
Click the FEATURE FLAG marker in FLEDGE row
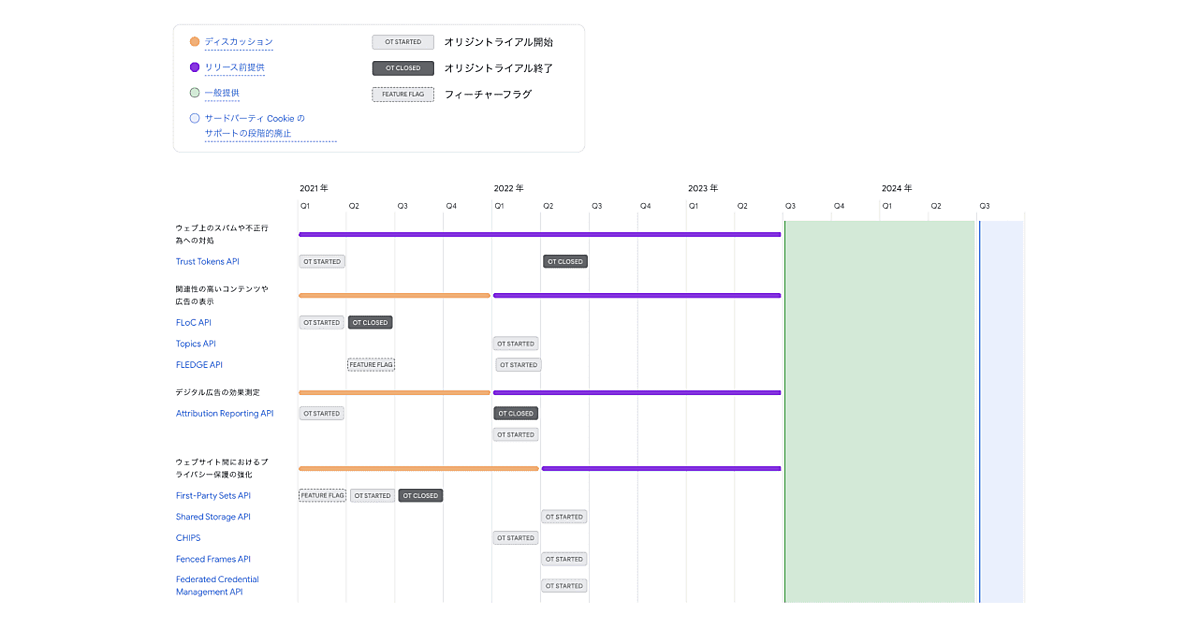371,365
